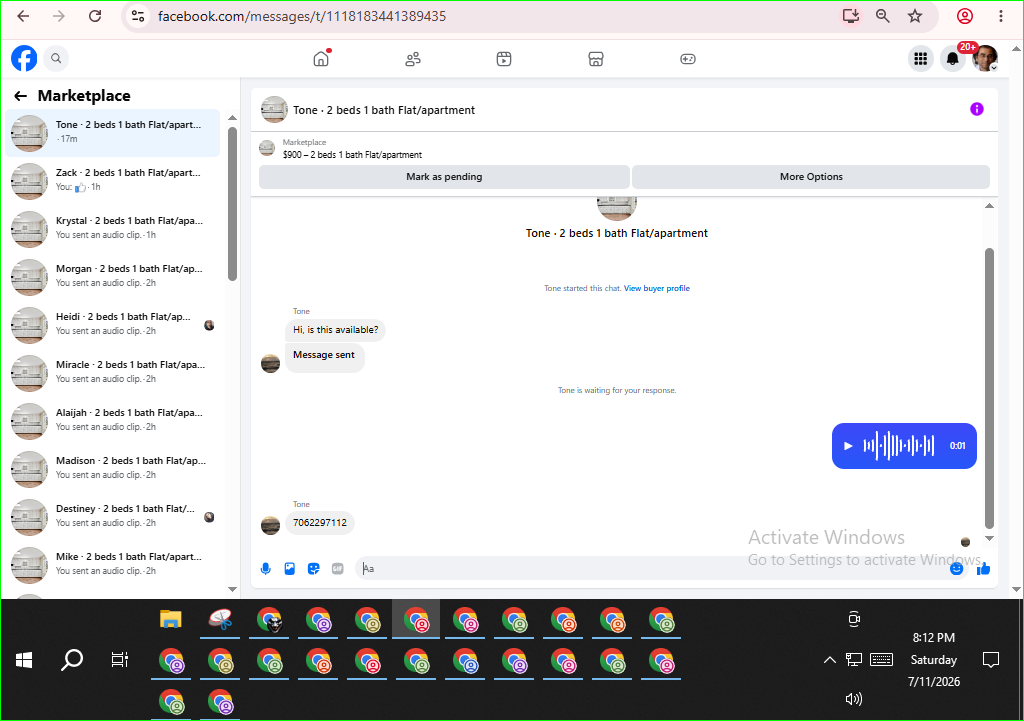Click the 'Message sent' bubble
This screenshot has width=1024, height=721.
point(324,357)
